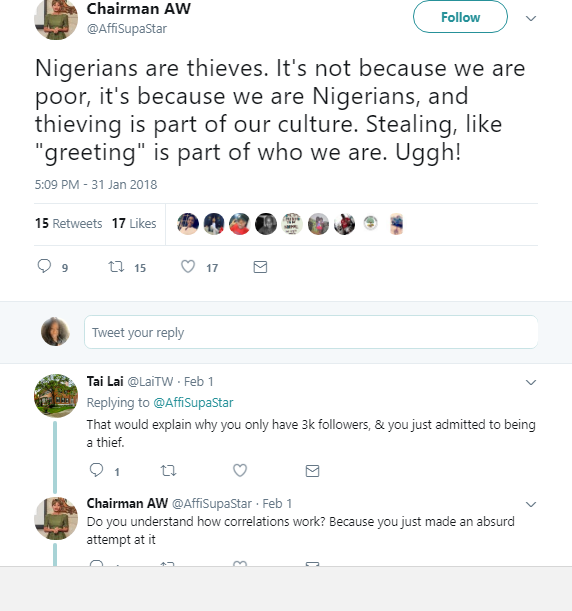Image resolution: width=572 pixels, height=611 pixels.
Task: Open Tai Lai's profile picture
Action: click(56, 396)
